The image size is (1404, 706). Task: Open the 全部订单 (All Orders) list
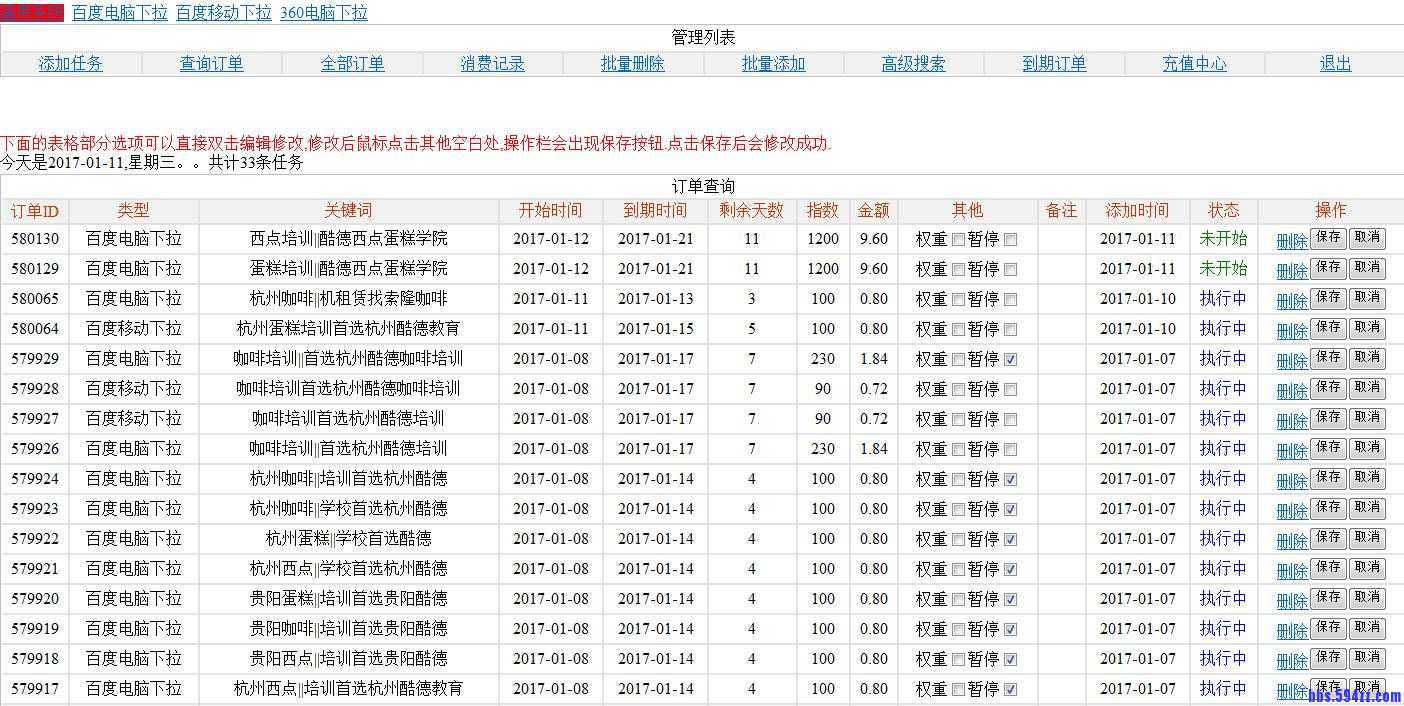(352, 63)
